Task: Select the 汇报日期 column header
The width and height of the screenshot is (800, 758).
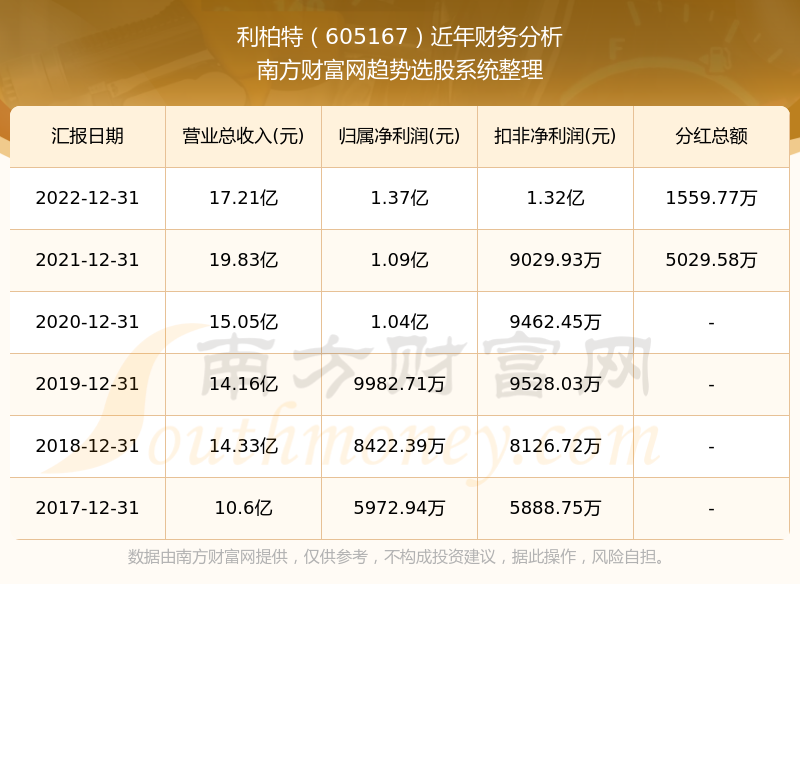Action: tap(87, 136)
